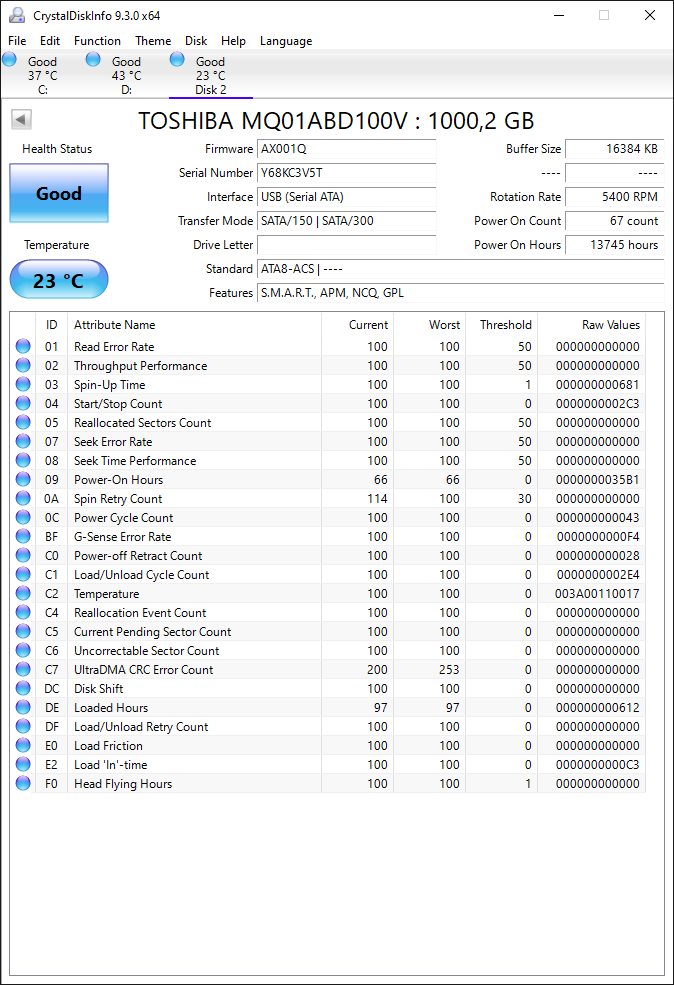Click the CrystalDiskInfo app icon in title bar
This screenshot has width=674, height=985.
(17, 15)
